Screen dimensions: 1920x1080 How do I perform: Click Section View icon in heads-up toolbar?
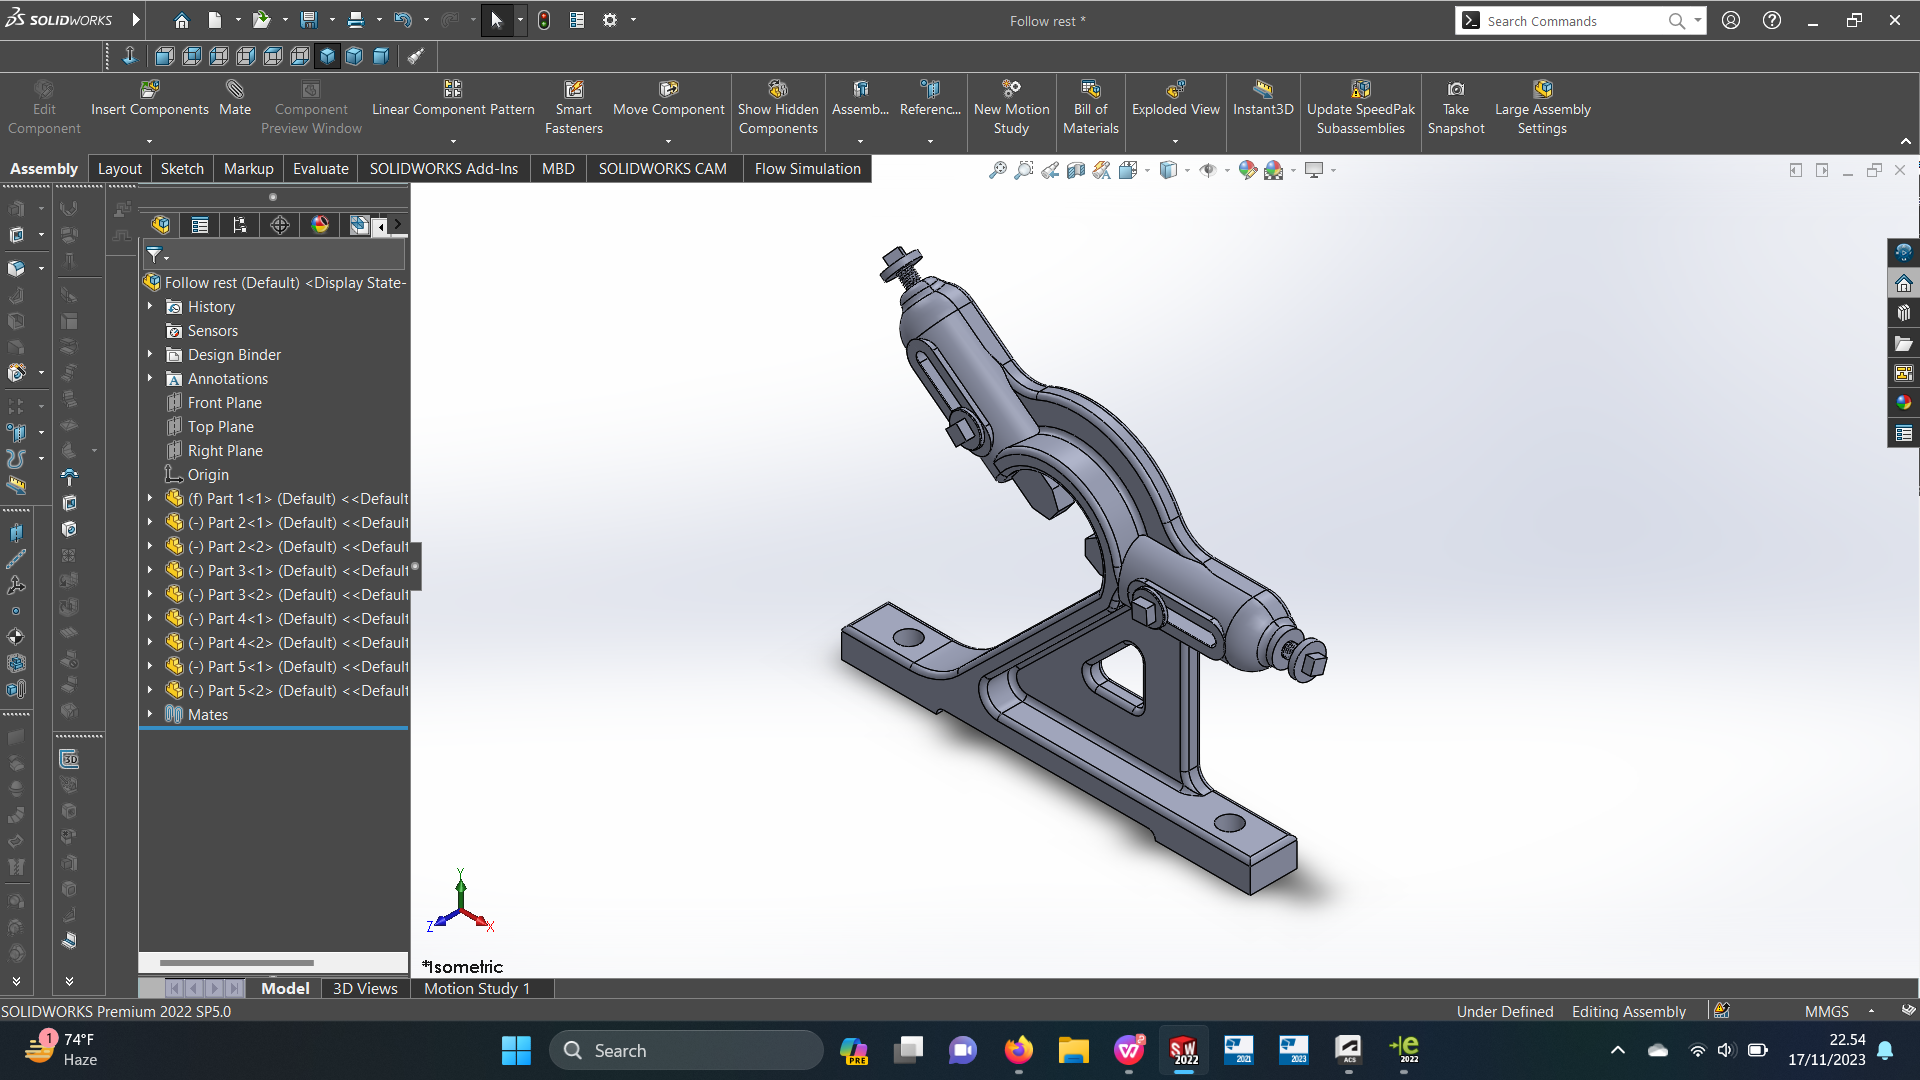[x=1076, y=170]
